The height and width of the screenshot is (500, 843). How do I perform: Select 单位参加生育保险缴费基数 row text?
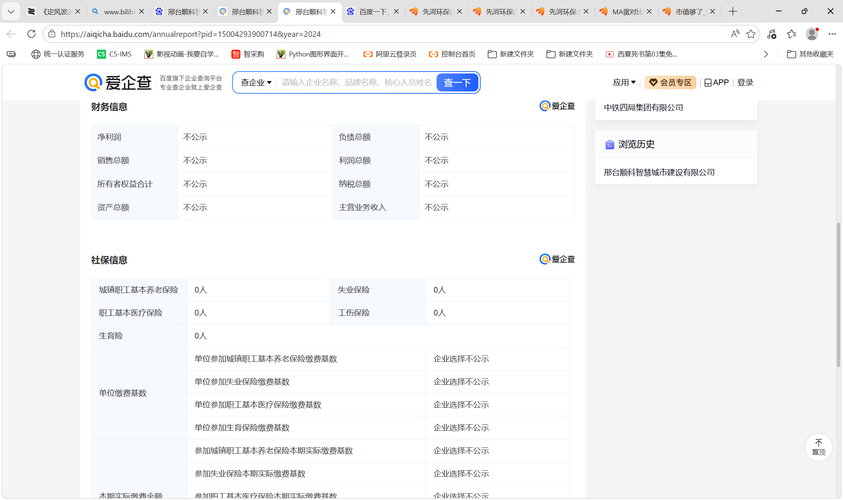point(242,428)
